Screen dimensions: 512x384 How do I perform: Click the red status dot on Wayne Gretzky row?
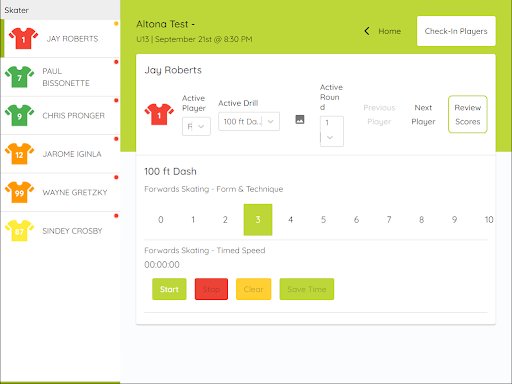click(116, 177)
